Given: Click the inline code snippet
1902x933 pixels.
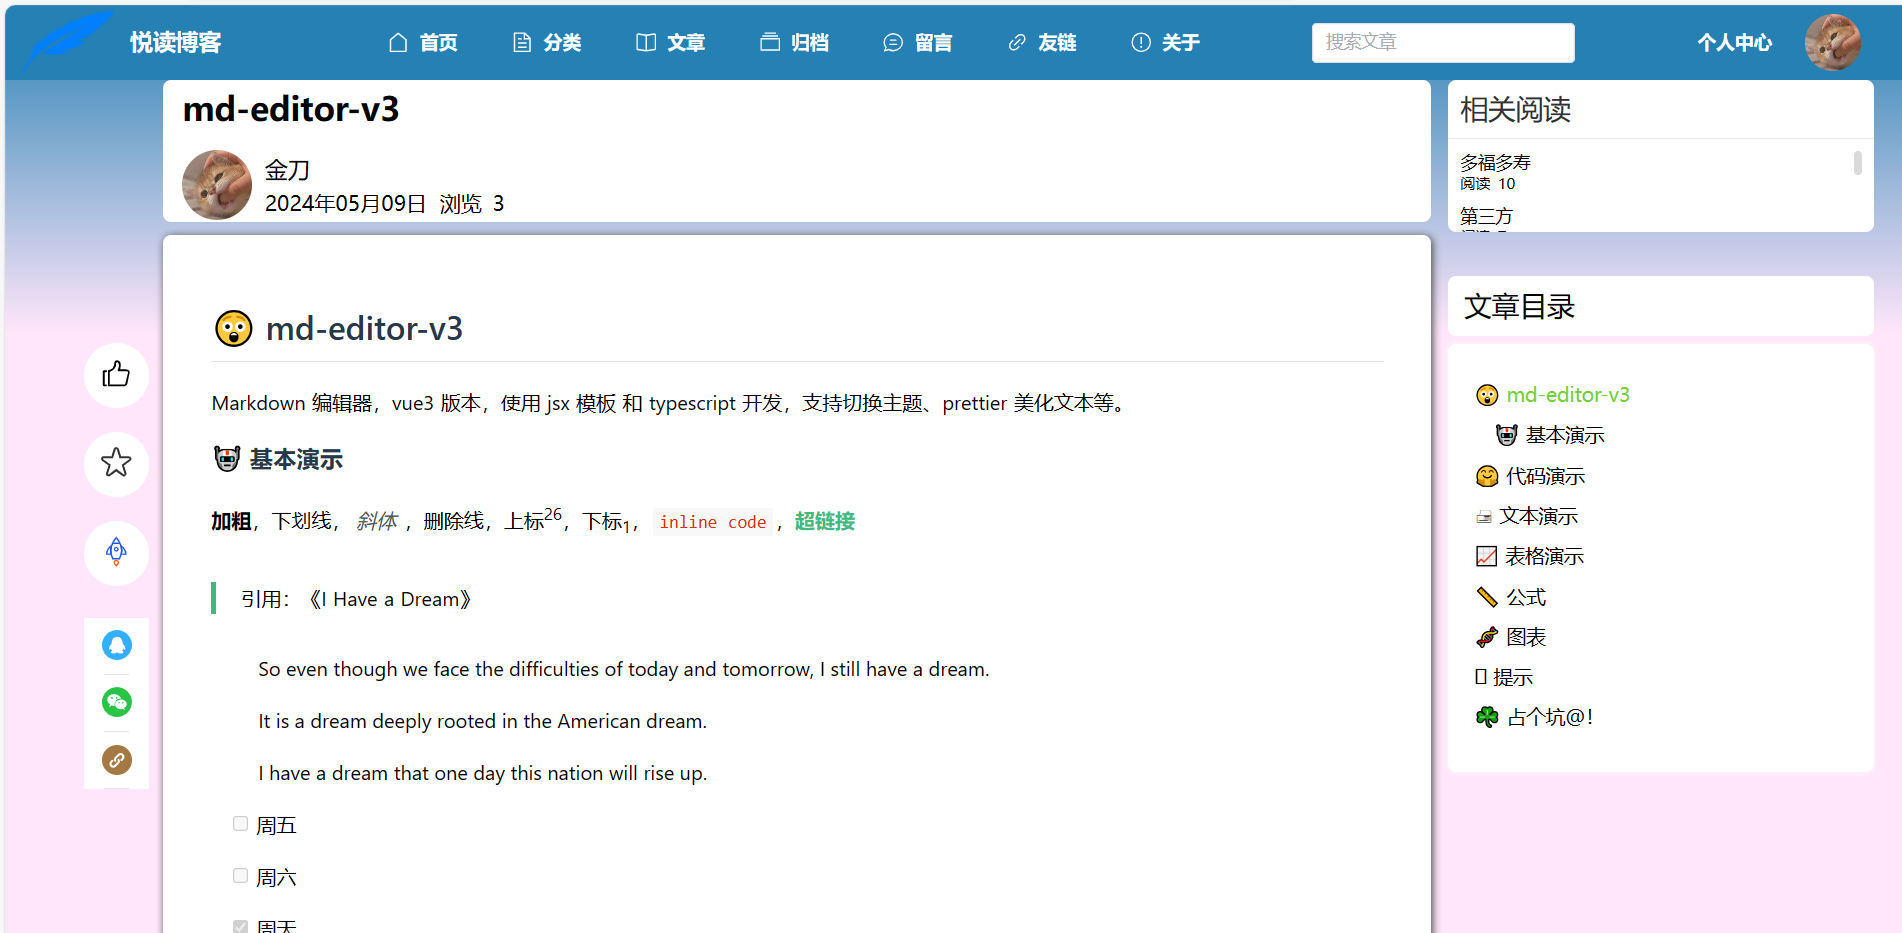Looking at the screenshot, I should (x=713, y=522).
